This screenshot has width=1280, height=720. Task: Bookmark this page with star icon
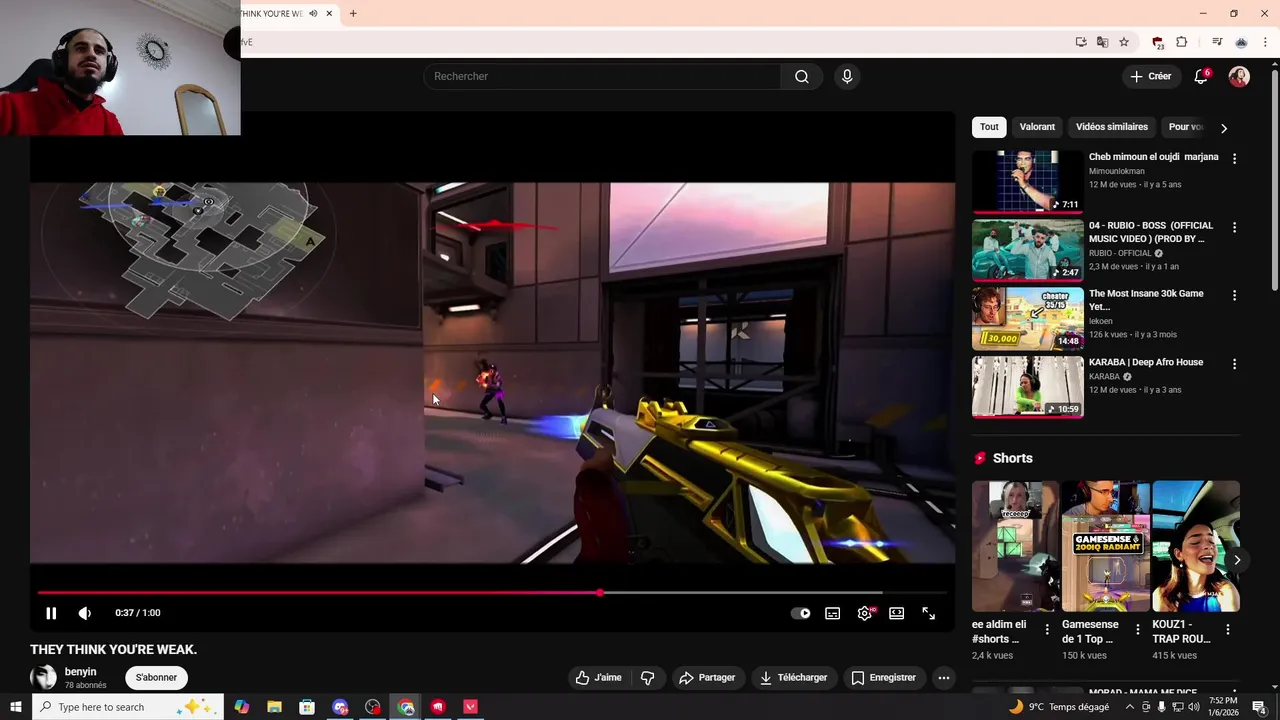(x=1124, y=42)
